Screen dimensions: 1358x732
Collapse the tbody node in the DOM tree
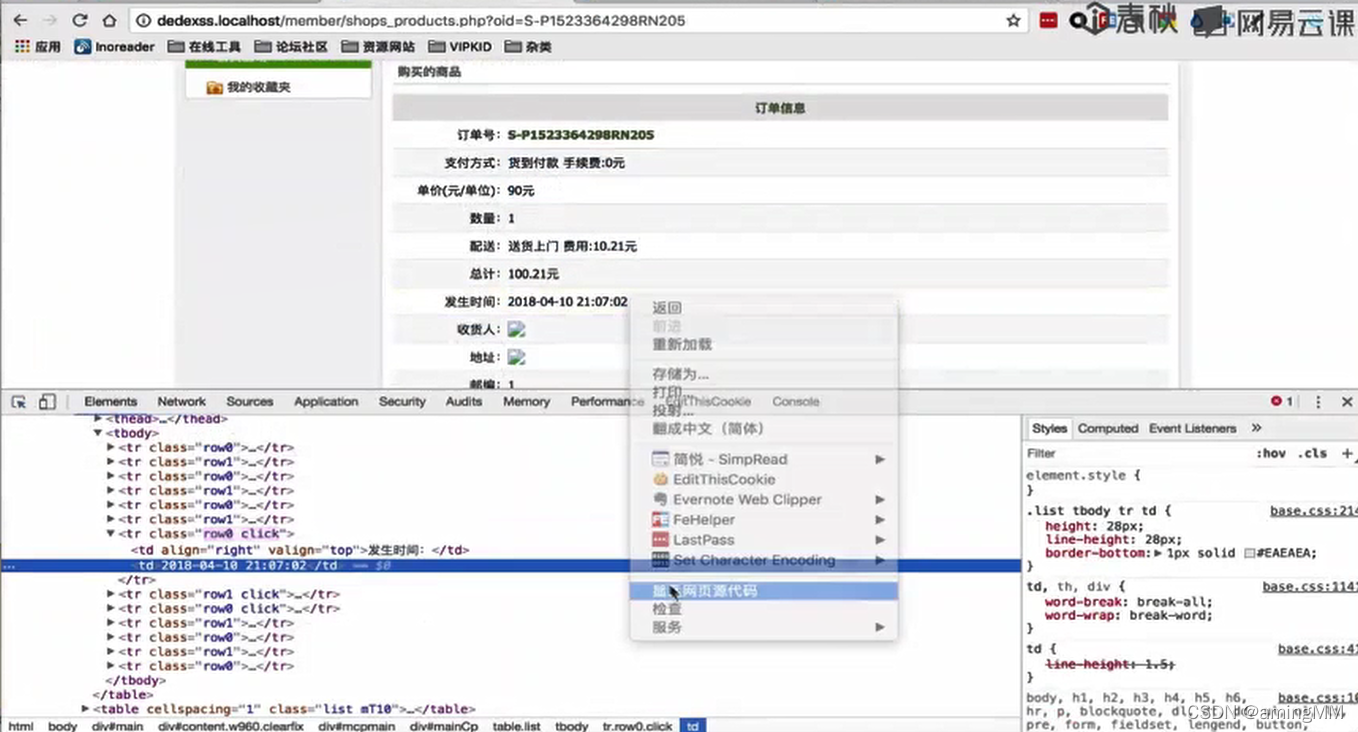(98, 433)
